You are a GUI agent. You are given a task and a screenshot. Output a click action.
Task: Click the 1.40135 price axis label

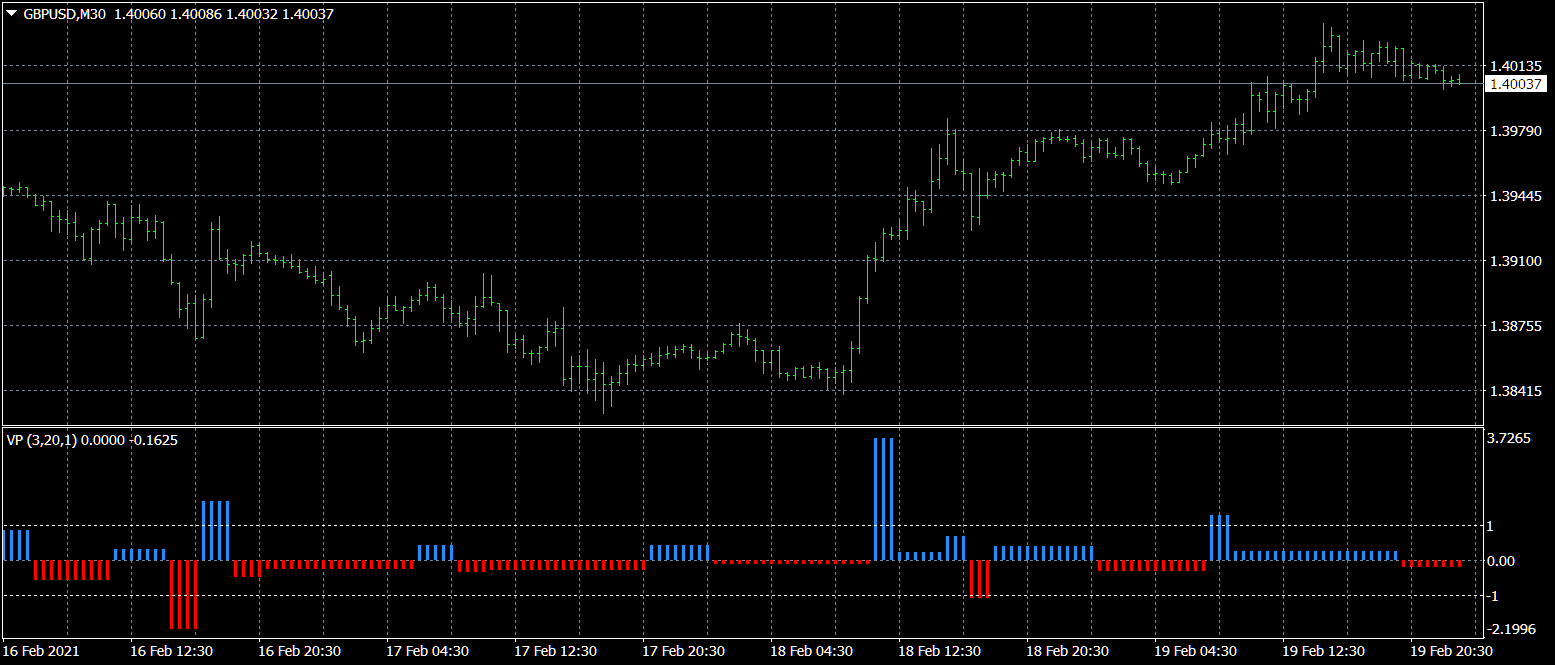1514,66
